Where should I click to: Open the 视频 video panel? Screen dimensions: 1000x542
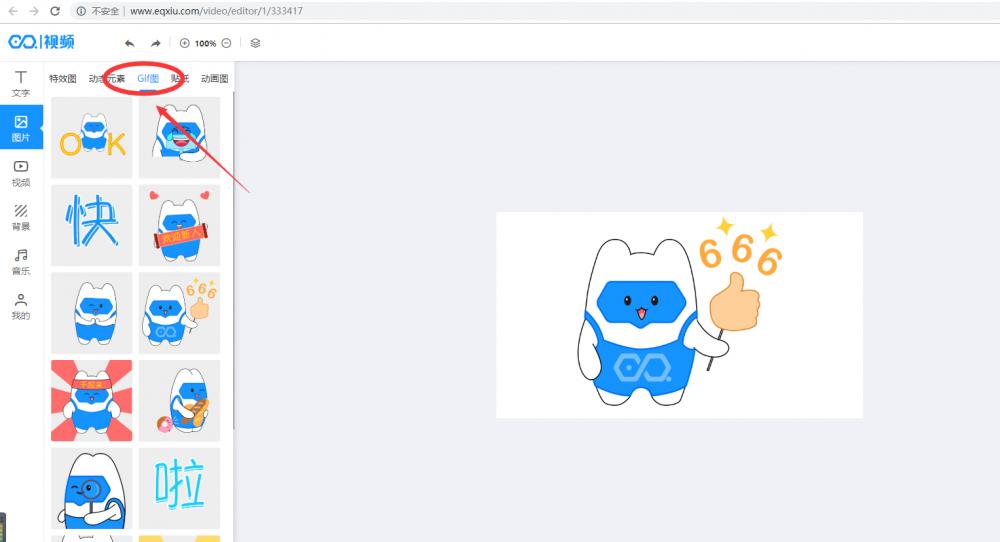20,173
